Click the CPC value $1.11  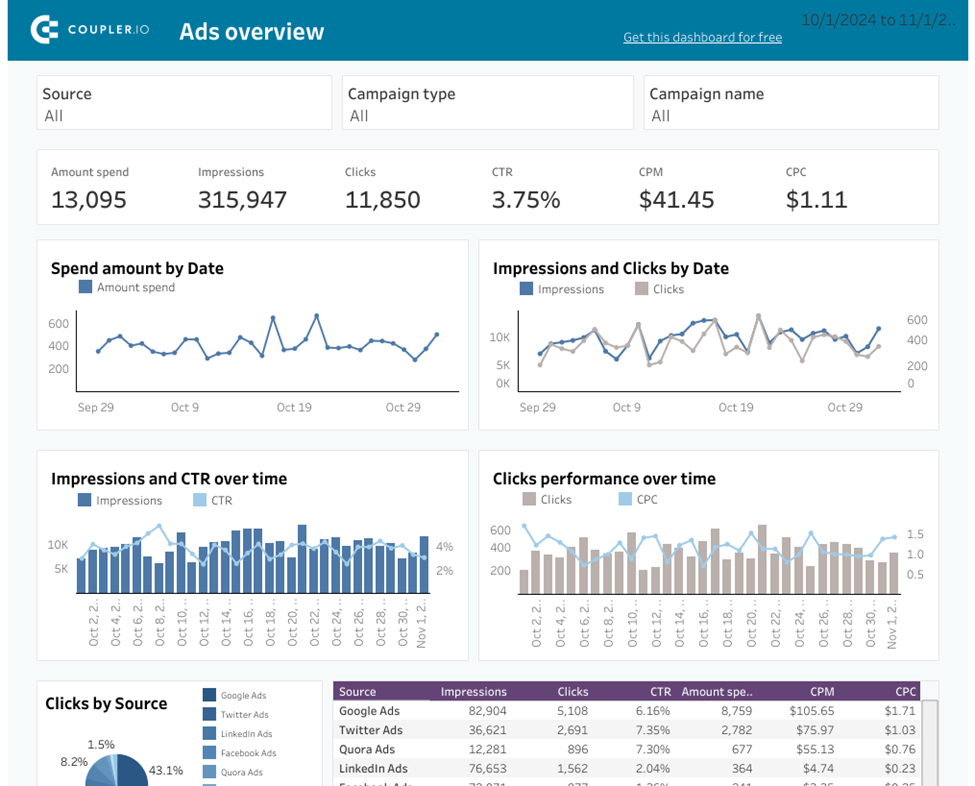816,200
